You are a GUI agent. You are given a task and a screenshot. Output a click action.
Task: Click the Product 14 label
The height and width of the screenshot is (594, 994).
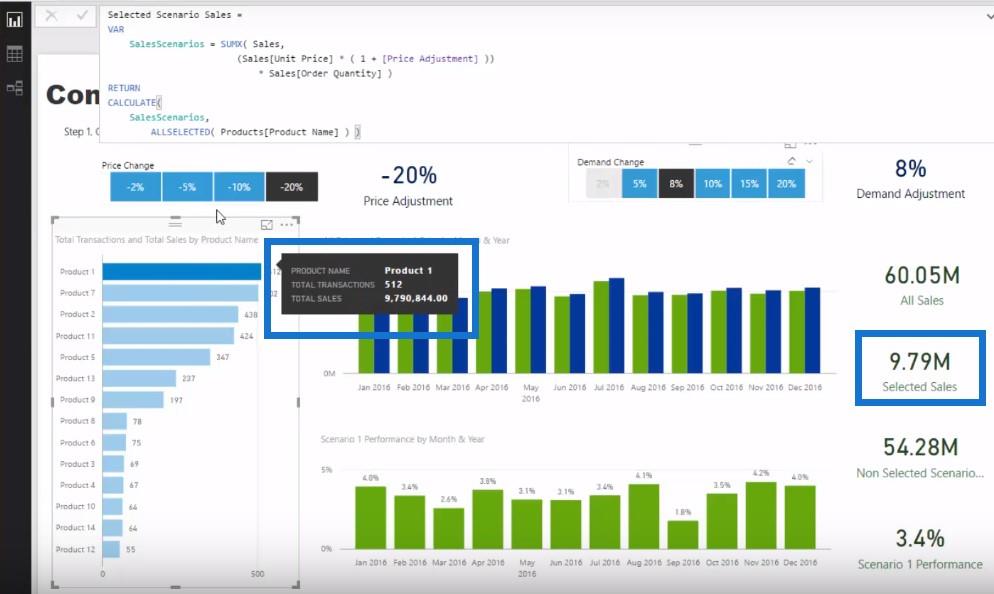(75, 527)
